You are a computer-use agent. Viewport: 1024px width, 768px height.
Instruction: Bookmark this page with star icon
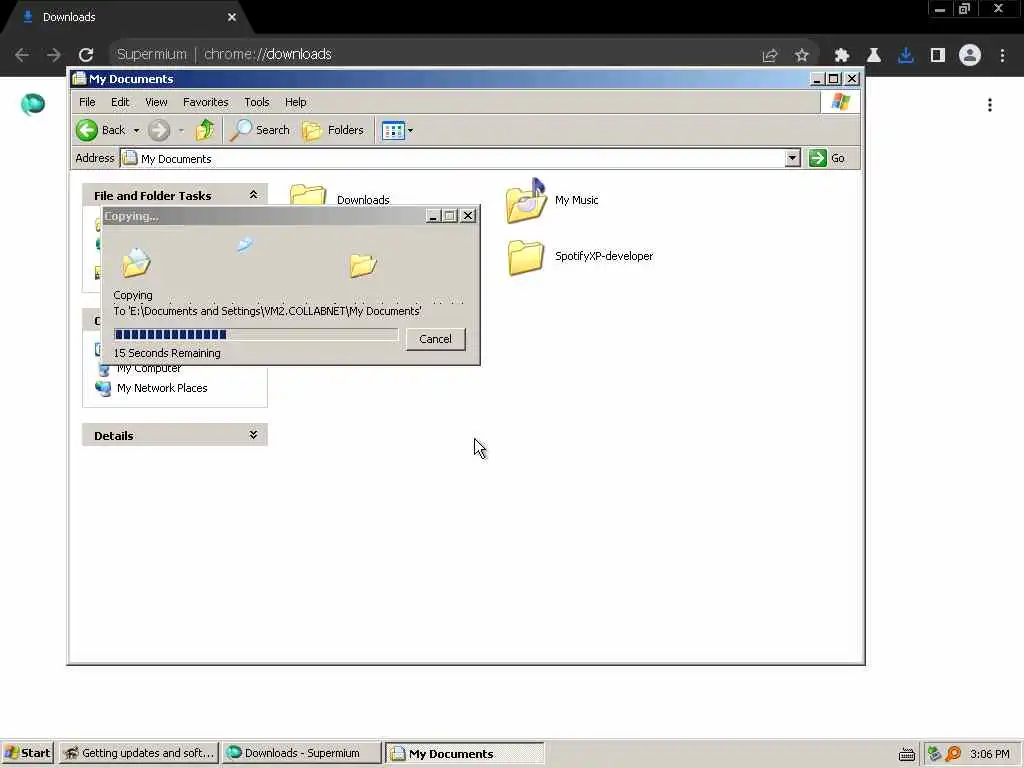pyautogui.click(x=802, y=56)
